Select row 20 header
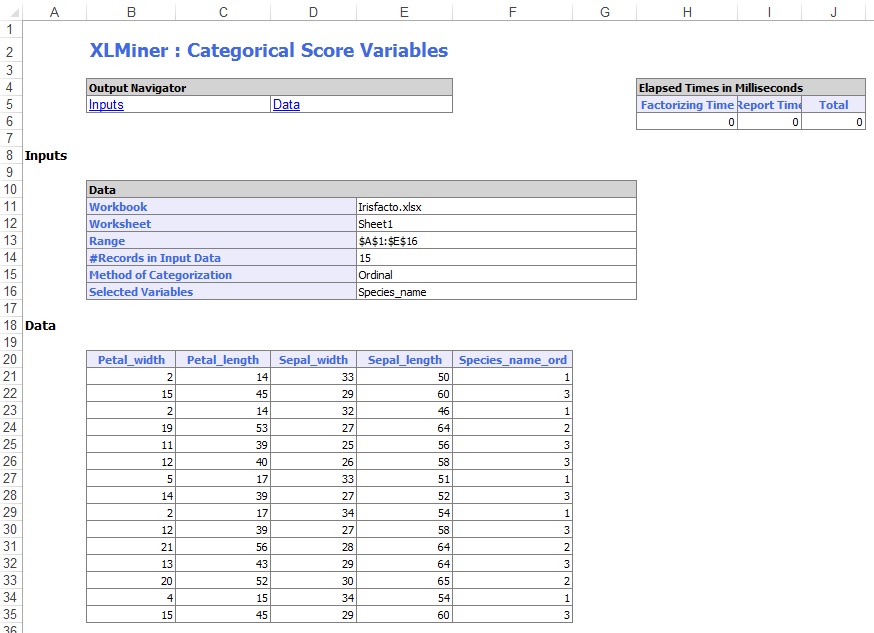The width and height of the screenshot is (874, 633). [10, 360]
